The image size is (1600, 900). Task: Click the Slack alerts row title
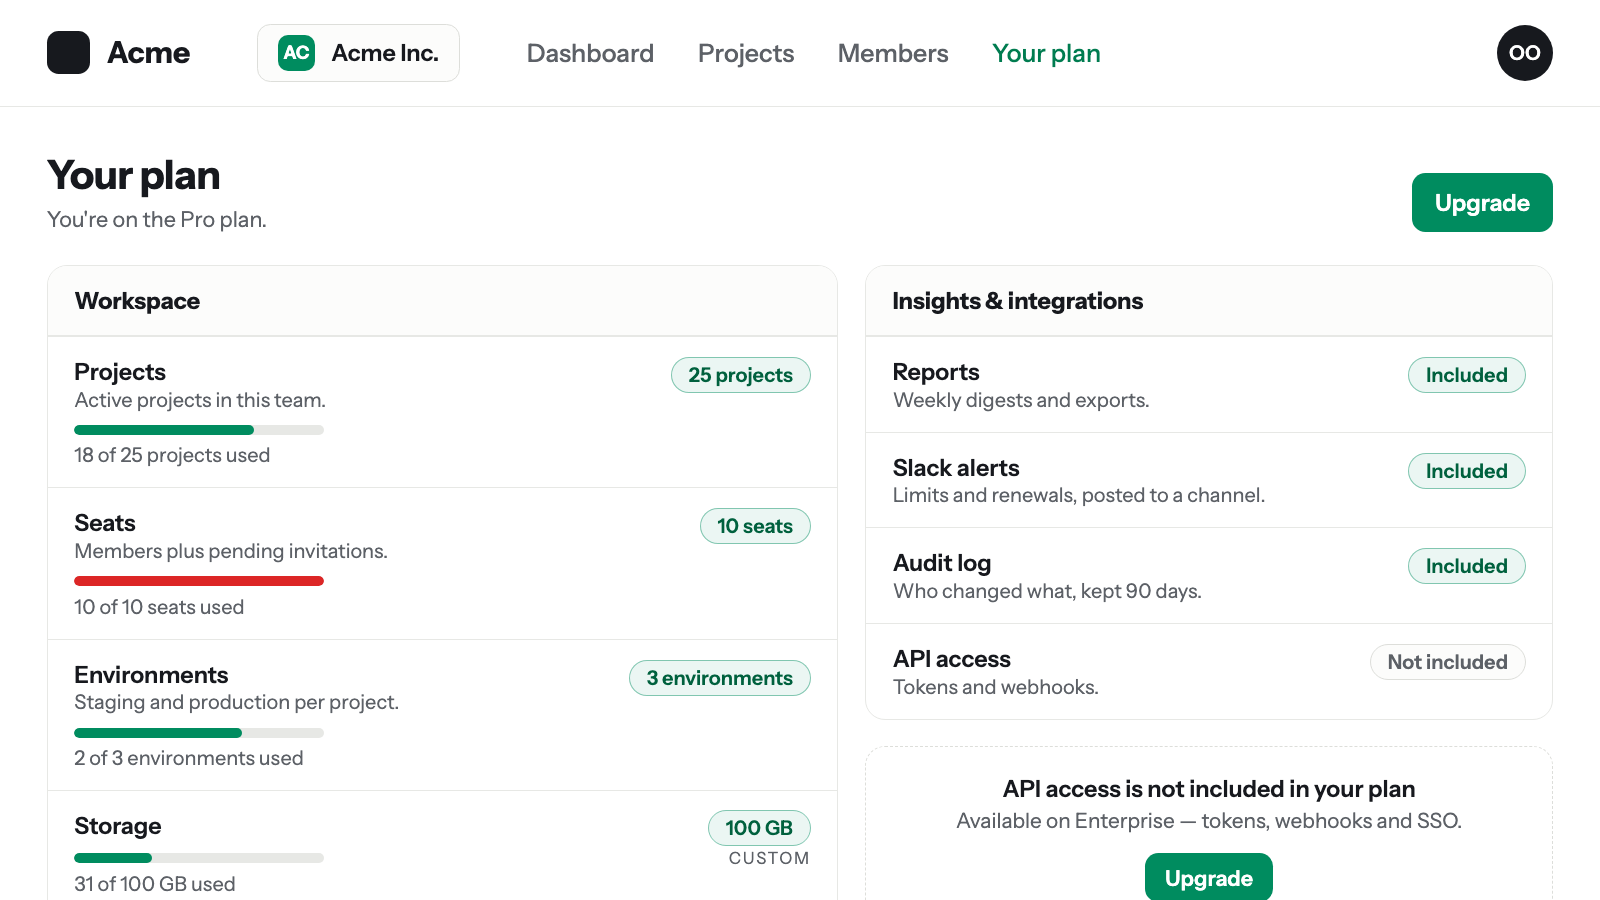point(956,468)
